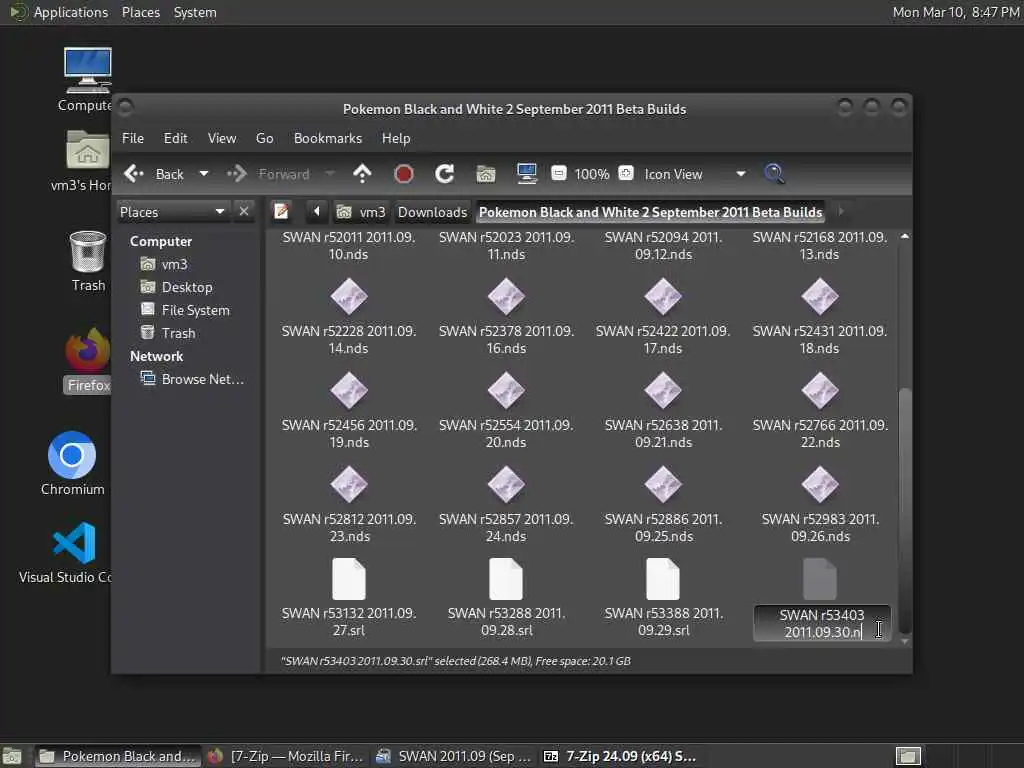Open the Go menu
This screenshot has width=1024, height=768.
point(264,138)
